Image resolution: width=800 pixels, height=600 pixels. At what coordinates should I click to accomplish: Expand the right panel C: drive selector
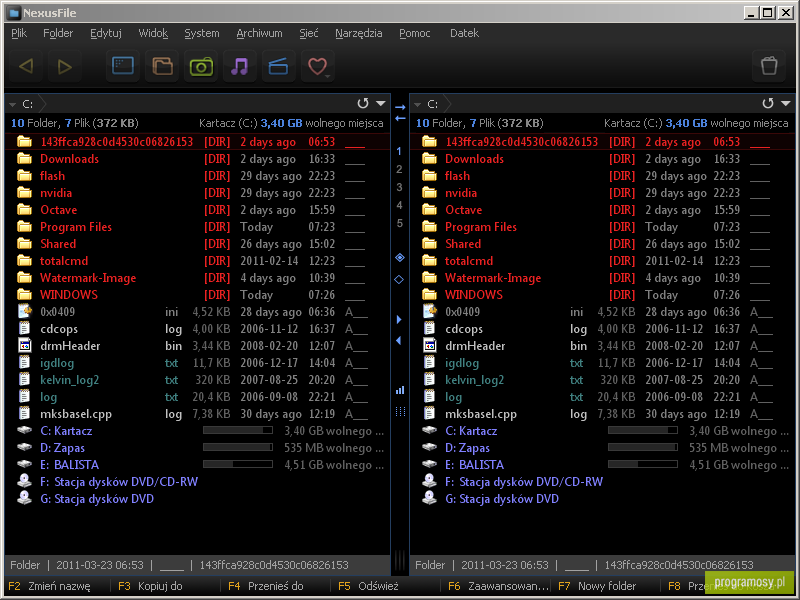point(417,105)
